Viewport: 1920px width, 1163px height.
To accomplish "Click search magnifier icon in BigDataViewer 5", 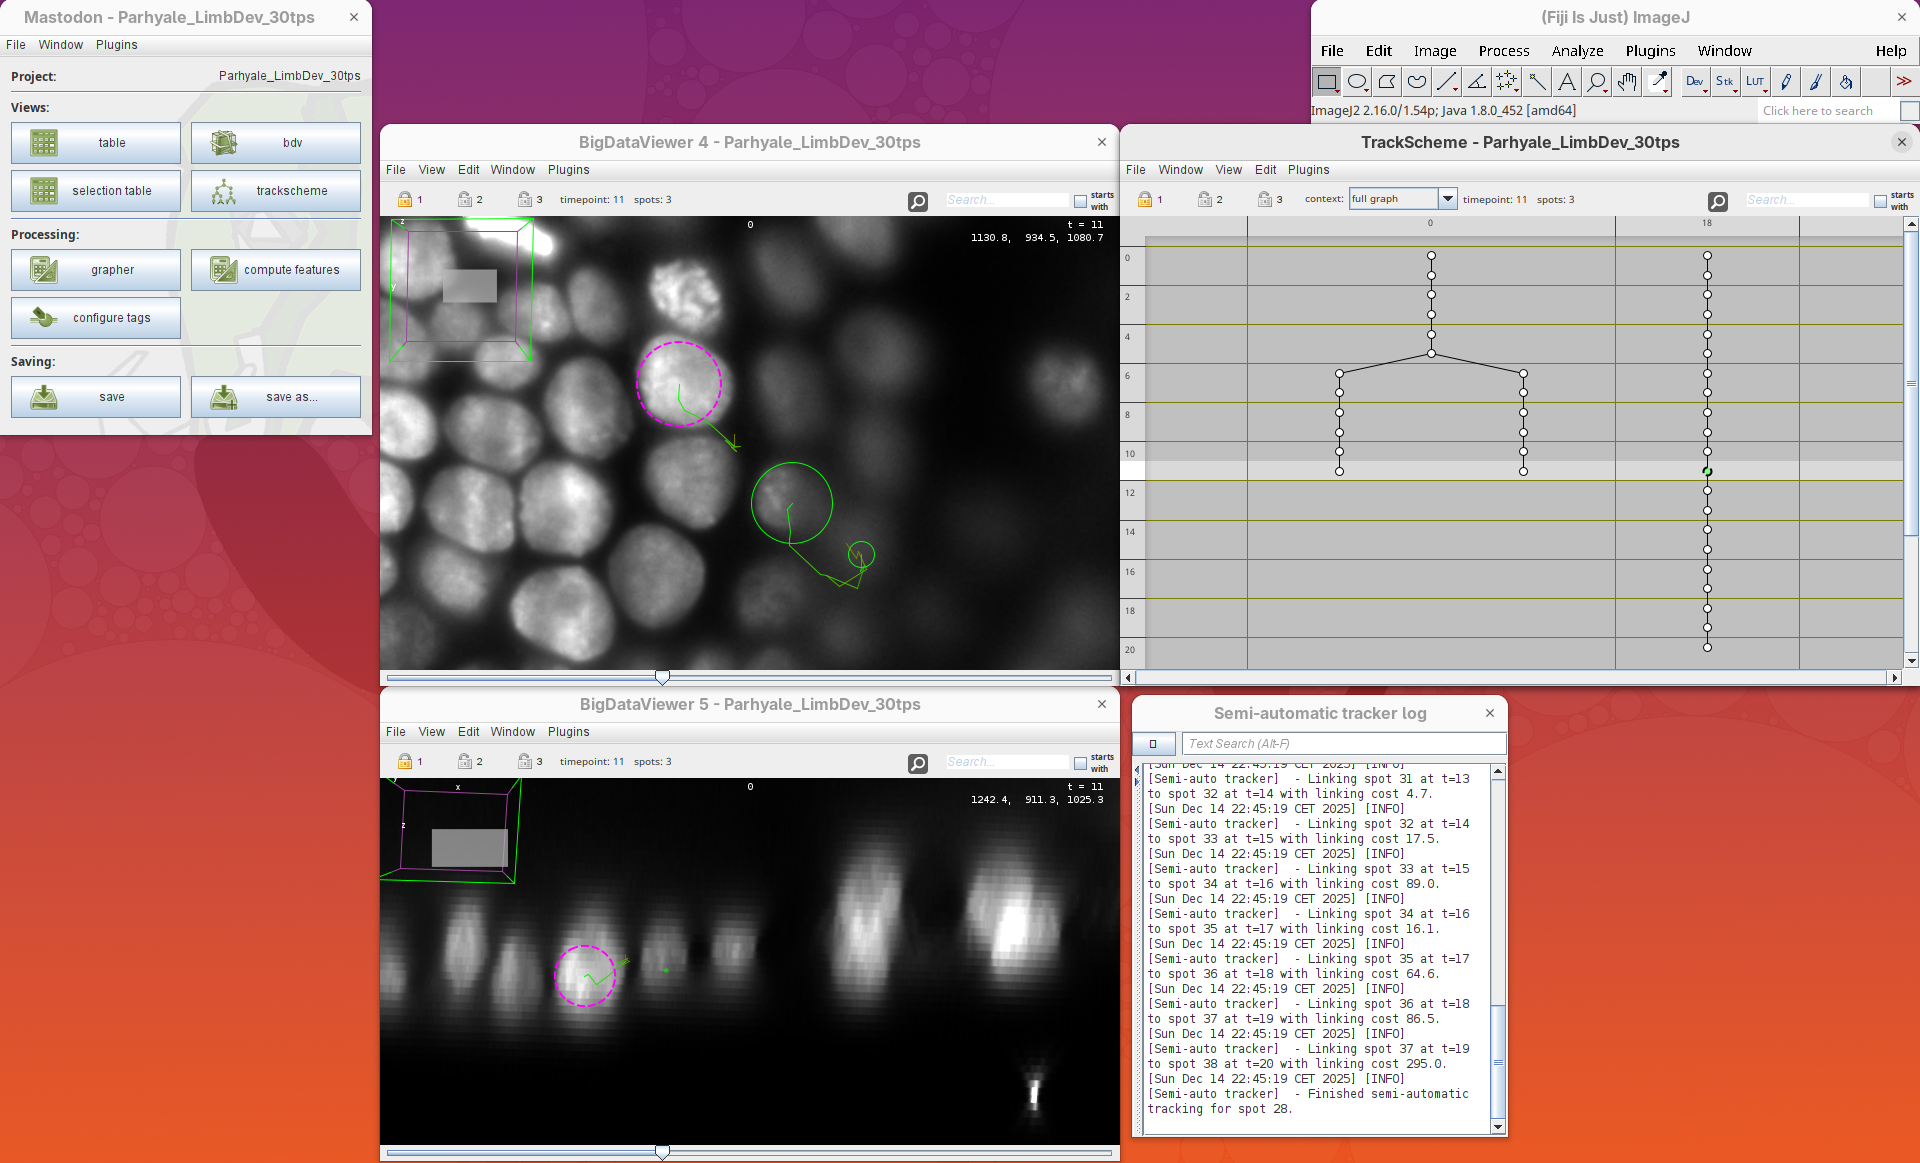I will [917, 763].
